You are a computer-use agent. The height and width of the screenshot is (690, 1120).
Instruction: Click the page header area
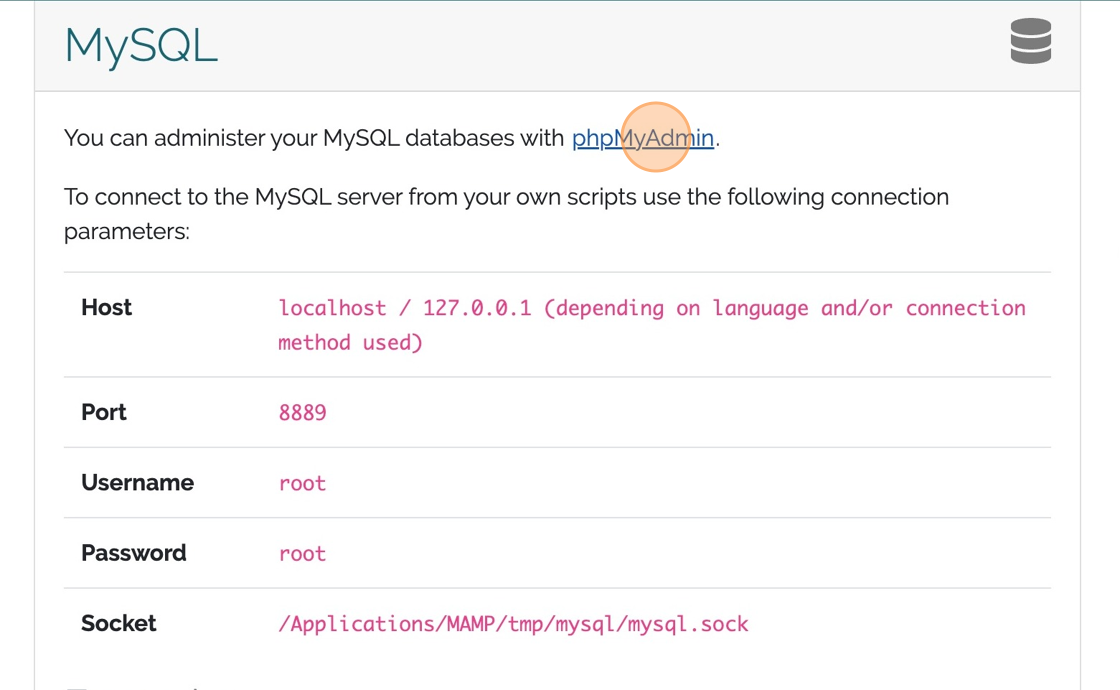coord(560,45)
